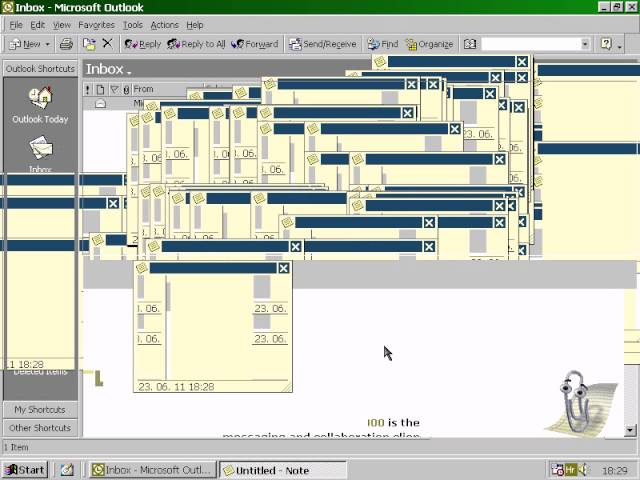Click the find a contact input box
The width and height of the screenshot is (640, 480).
531,44
